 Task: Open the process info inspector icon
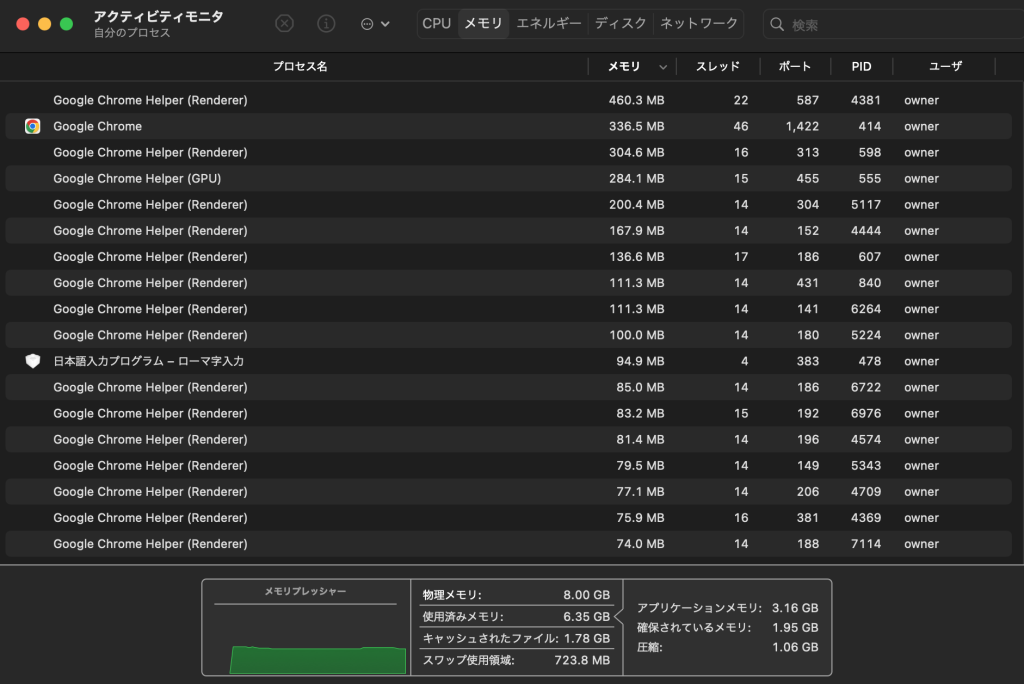[326, 24]
